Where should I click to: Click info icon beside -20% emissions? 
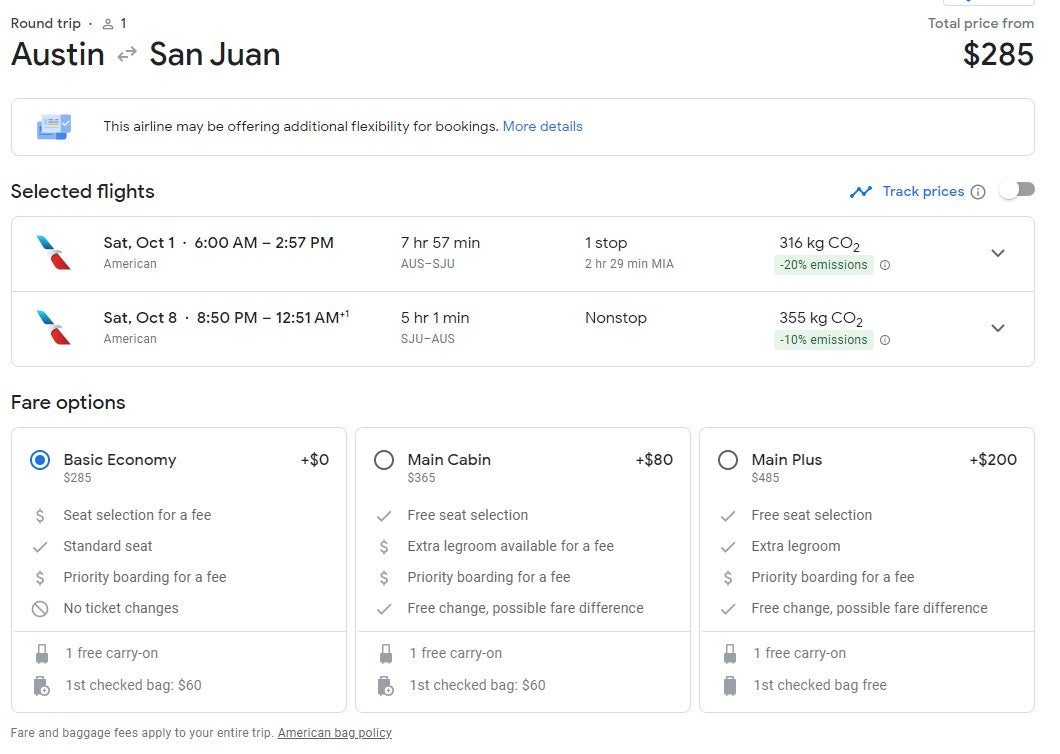click(x=885, y=265)
